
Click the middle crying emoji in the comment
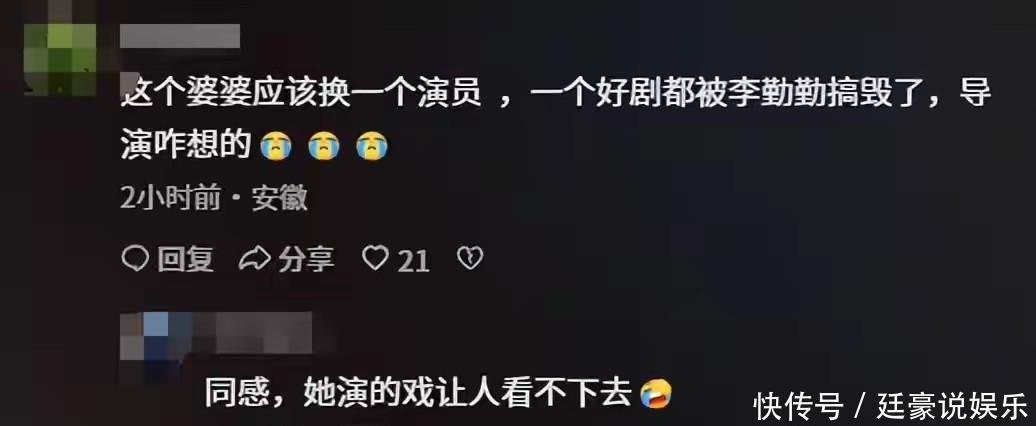tap(324, 146)
